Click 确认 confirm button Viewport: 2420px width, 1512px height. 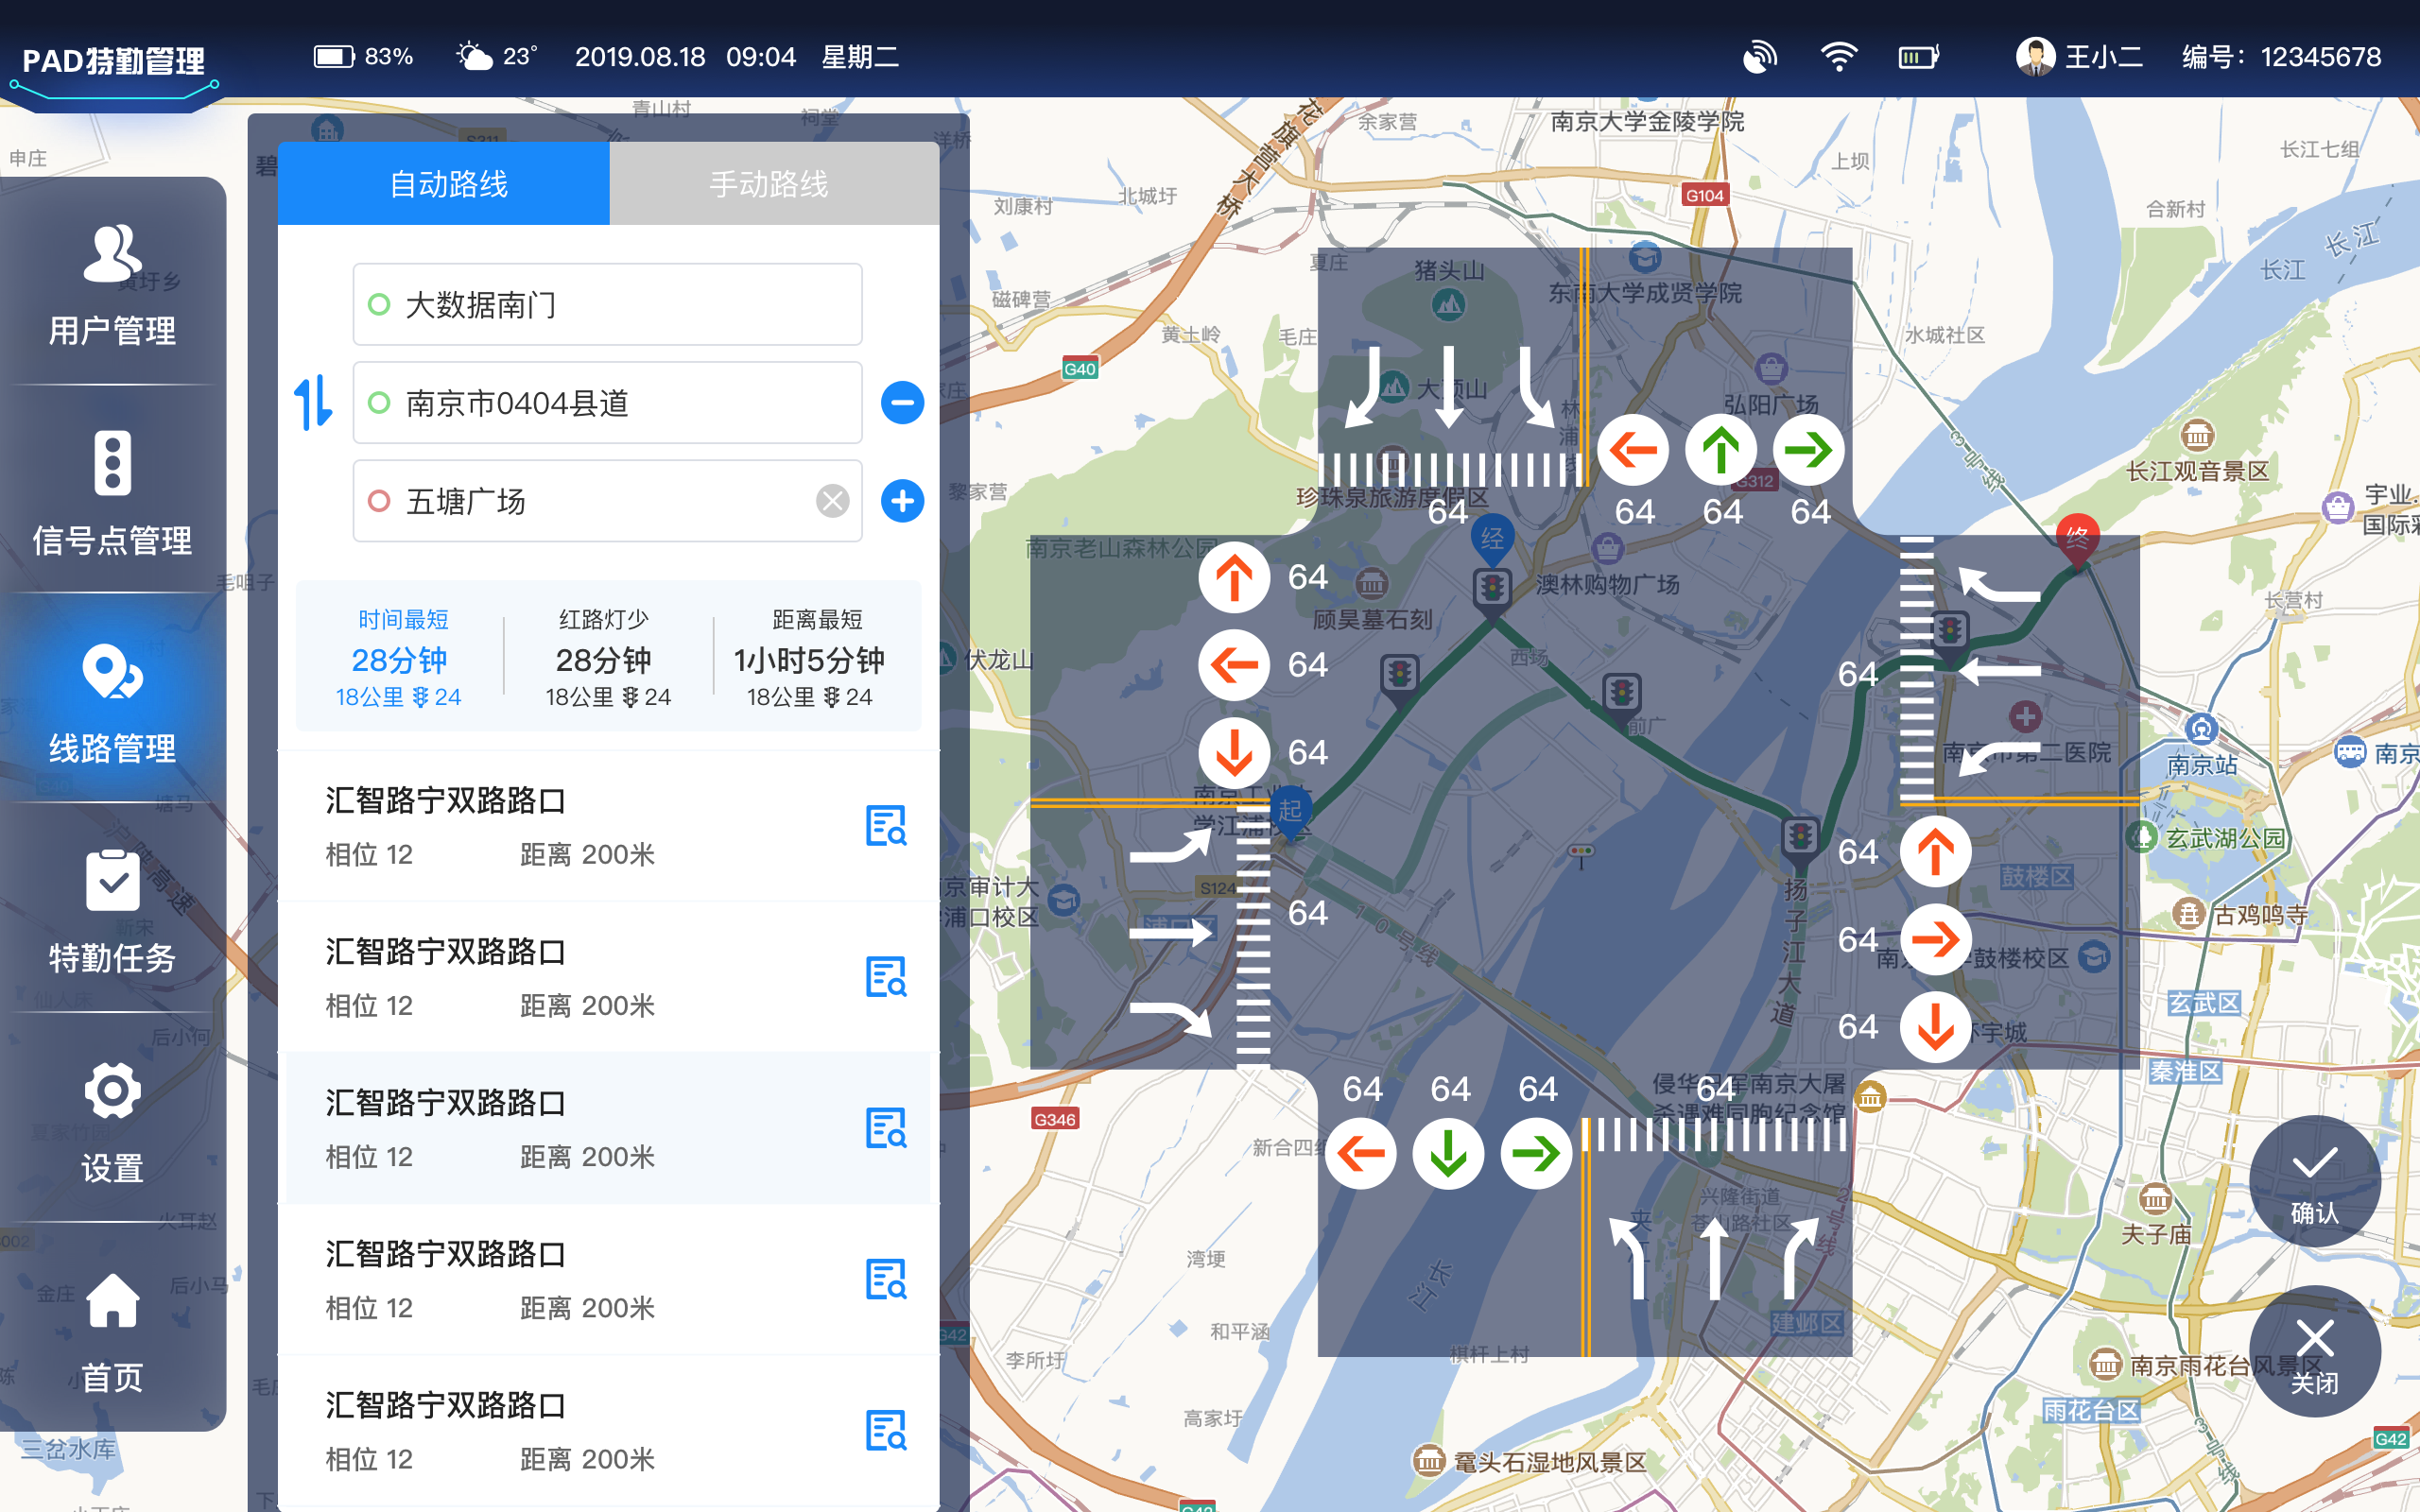[2314, 1180]
